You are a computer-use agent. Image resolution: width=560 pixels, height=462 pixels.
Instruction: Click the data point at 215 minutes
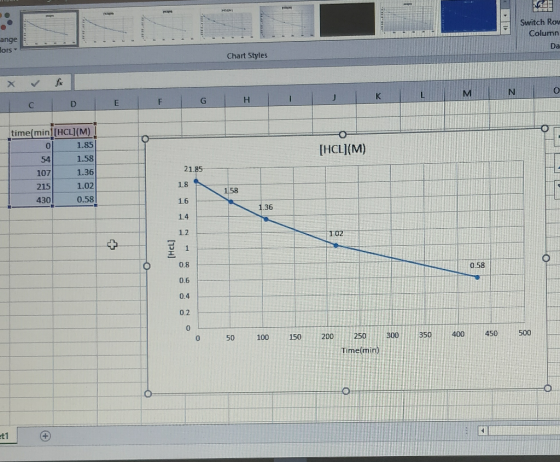pyautogui.click(x=336, y=245)
